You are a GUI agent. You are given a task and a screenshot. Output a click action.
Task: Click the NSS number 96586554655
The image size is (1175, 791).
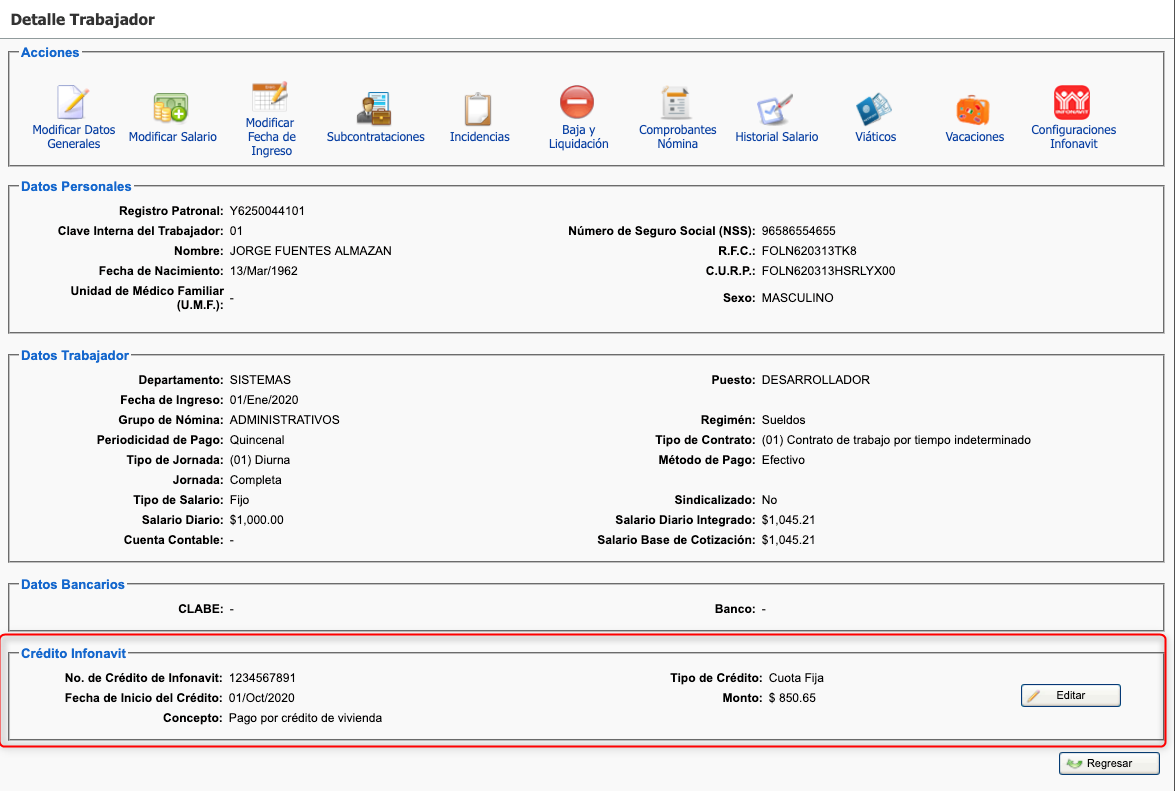click(x=798, y=231)
